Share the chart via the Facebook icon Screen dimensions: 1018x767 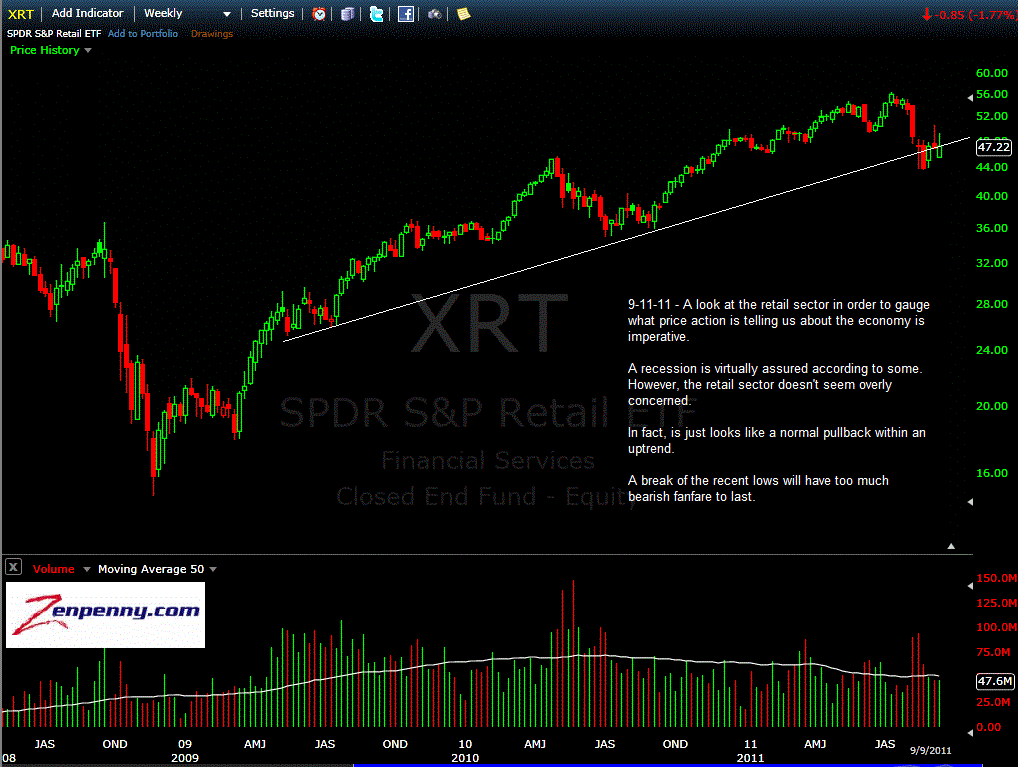[x=406, y=14]
